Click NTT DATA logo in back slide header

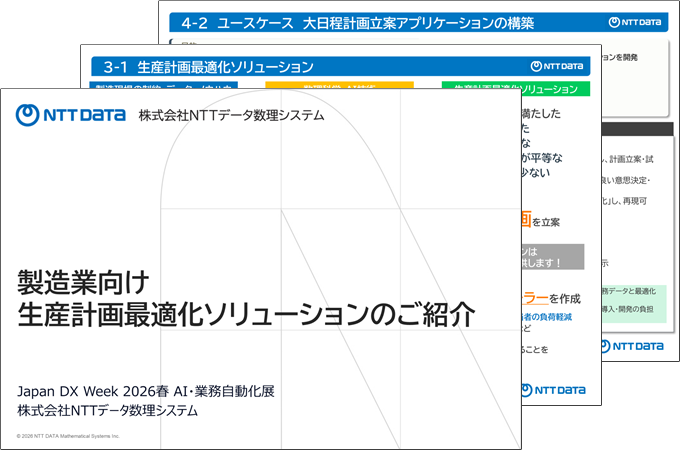coord(635,22)
